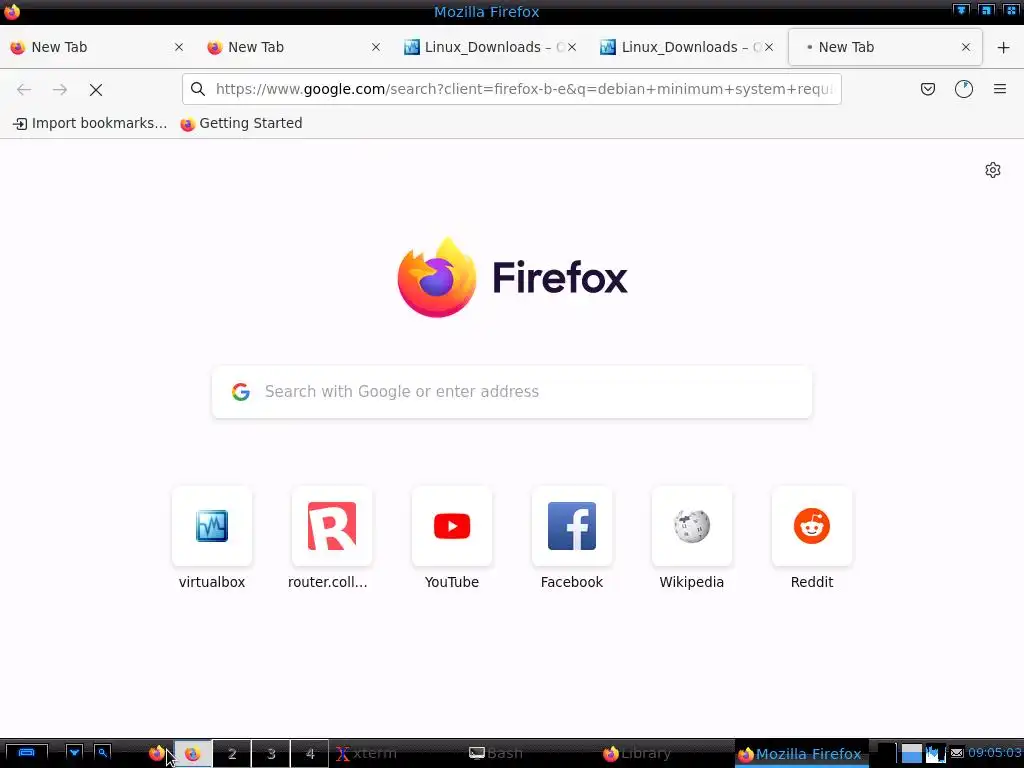Launch Firefox from taskbar quick launcher
This screenshot has width=1024, height=768.
point(156,754)
